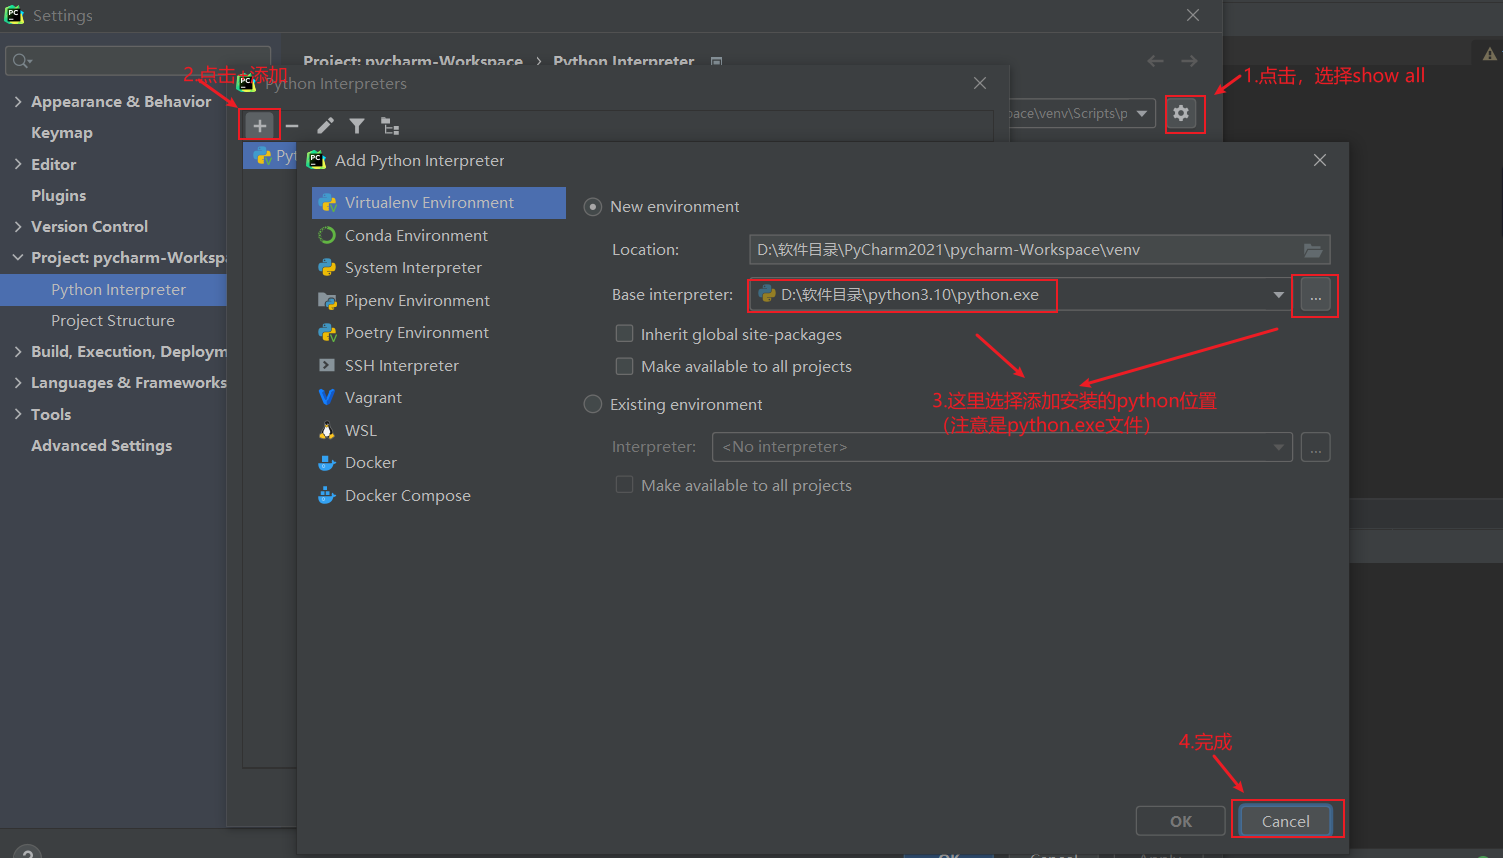The image size is (1503, 858).
Task: Click the filter funnel icon
Action: pos(357,126)
